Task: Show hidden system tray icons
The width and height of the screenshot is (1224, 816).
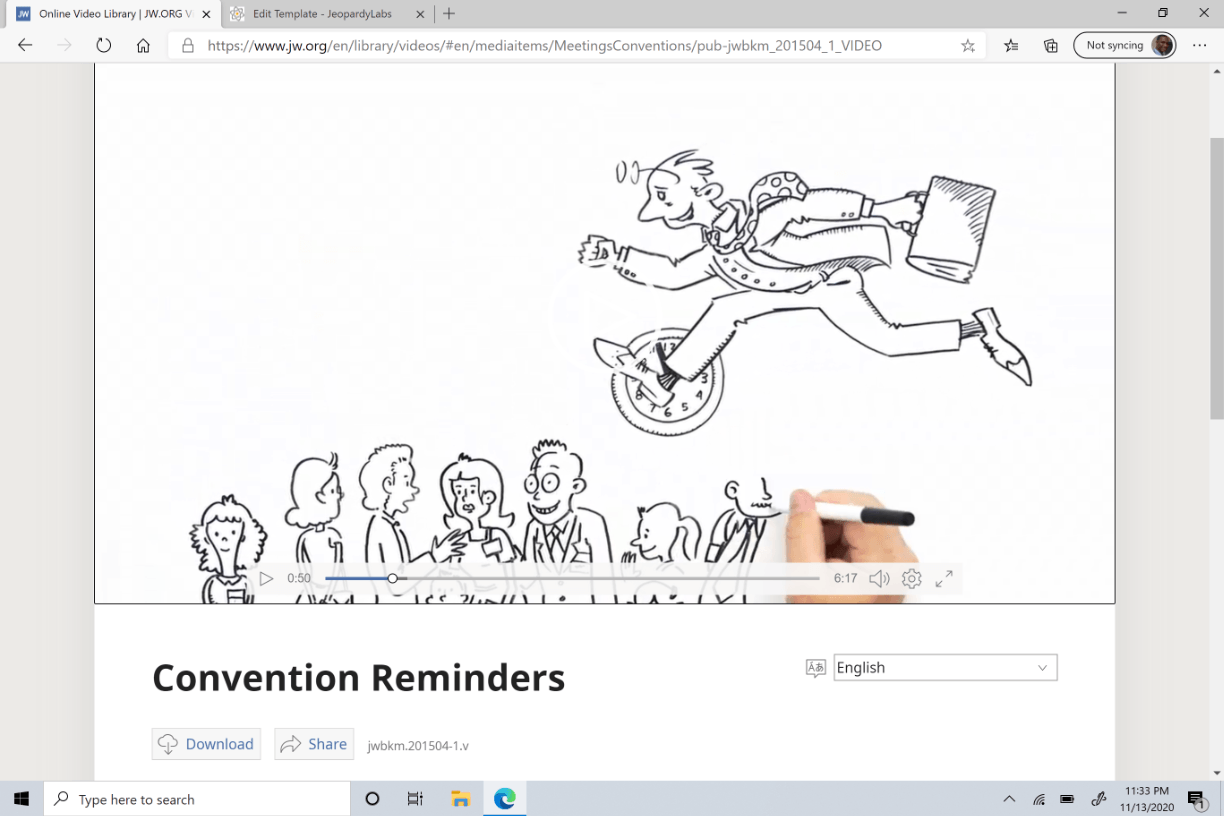Action: [1009, 799]
